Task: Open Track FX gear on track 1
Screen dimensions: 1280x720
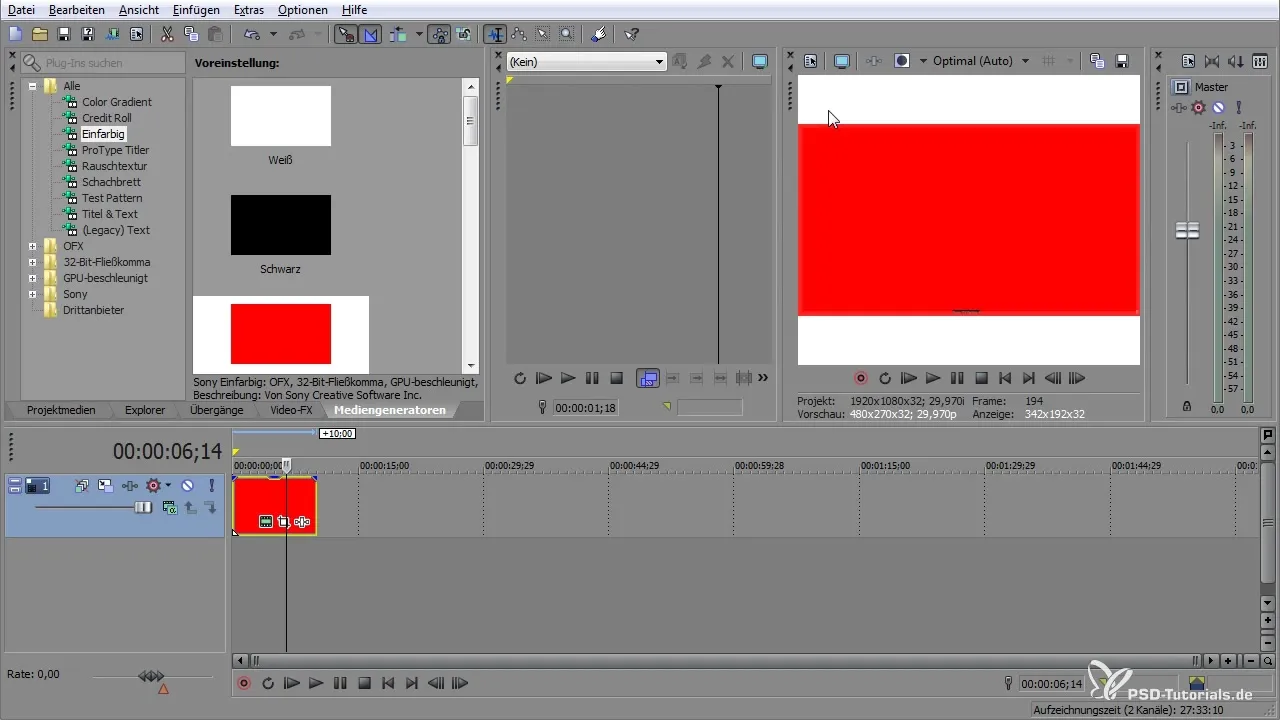Action: click(153, 486)
